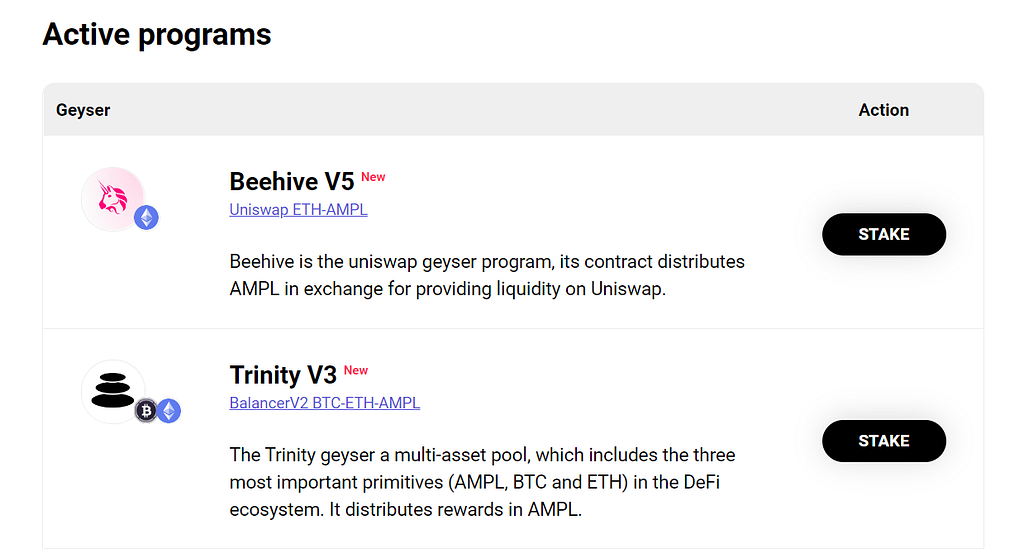
Task: Click the Balancer stacked stones logo
Action: click(112, 391)
